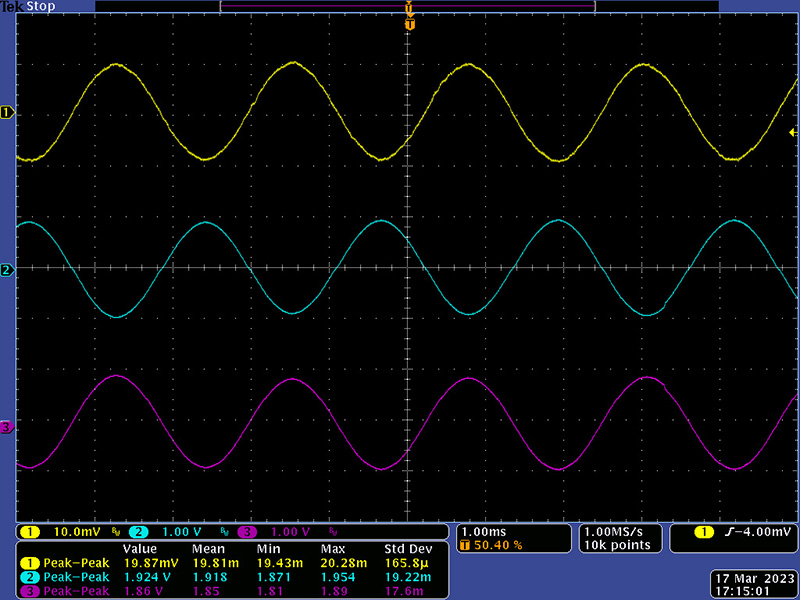
Task: Click the rising edge trigger slope icon
Action: [x=730, y=533]
